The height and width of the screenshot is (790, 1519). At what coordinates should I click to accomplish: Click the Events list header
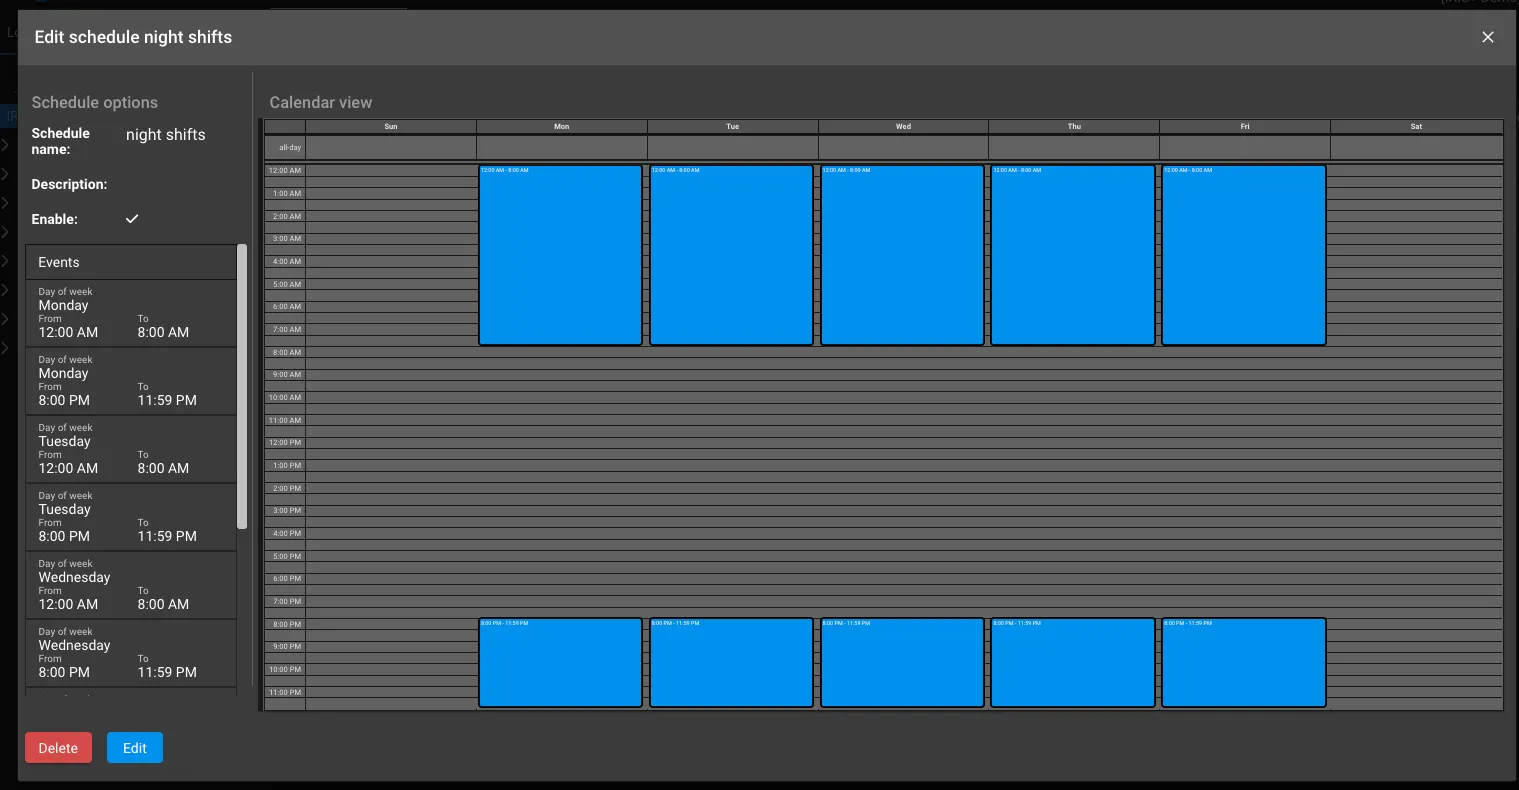[x=131, y=262]
